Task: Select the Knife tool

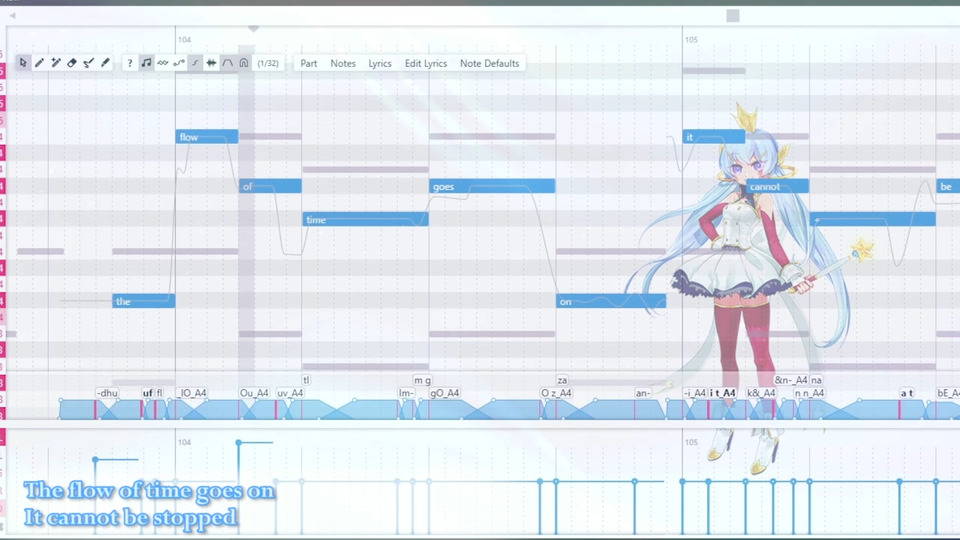Action: (x=105, y=63)
